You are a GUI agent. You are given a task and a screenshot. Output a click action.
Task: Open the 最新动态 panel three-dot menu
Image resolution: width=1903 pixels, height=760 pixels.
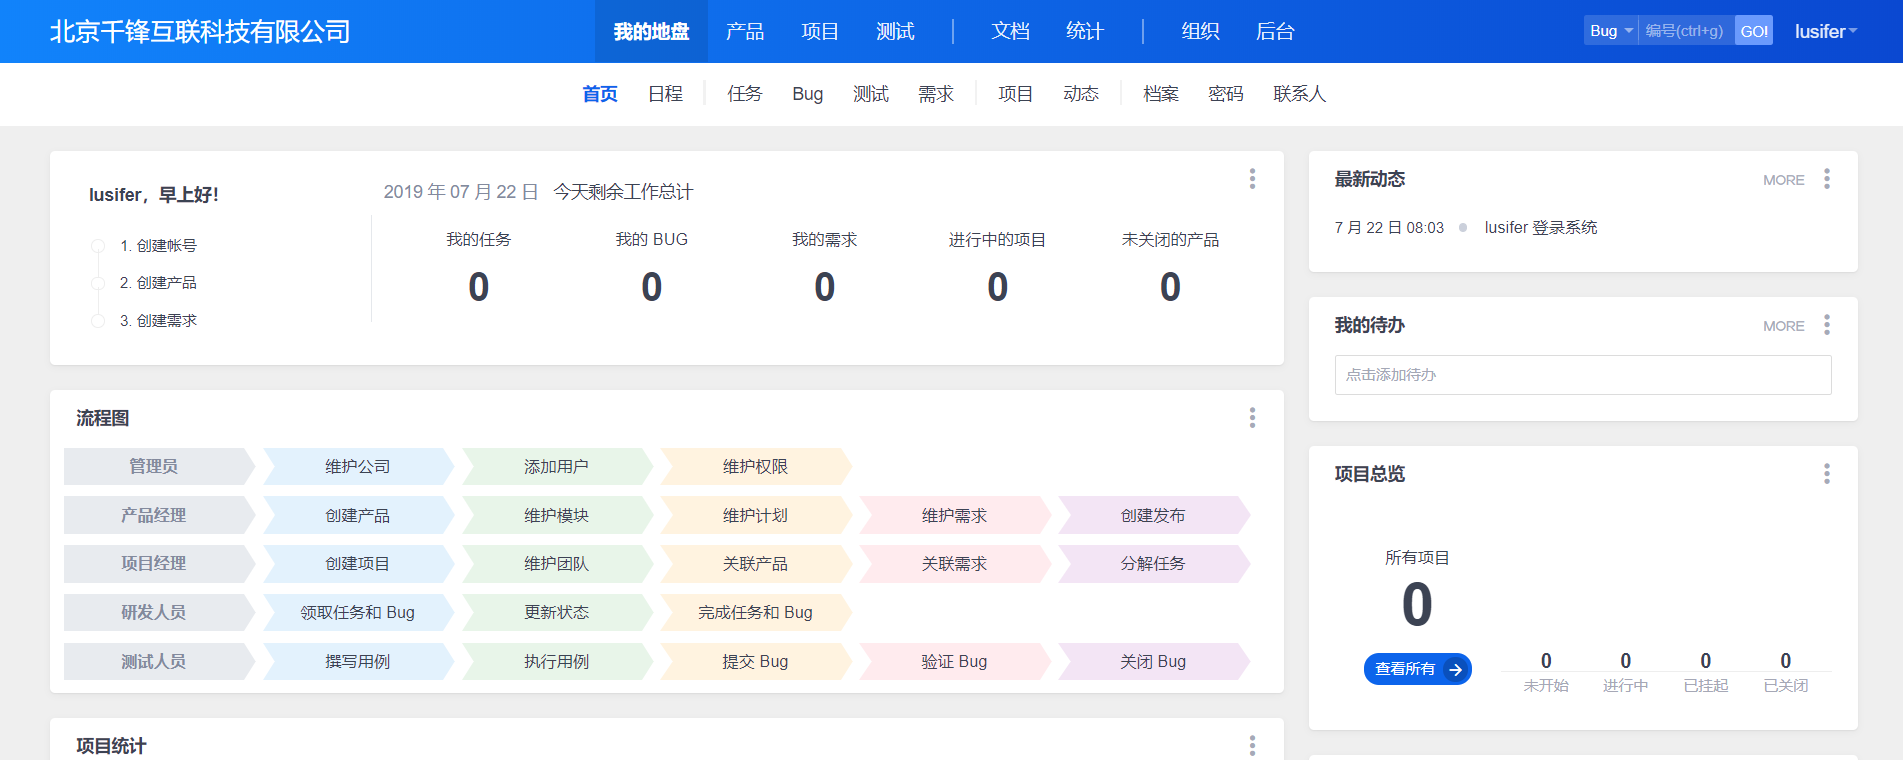[1826, 179]
